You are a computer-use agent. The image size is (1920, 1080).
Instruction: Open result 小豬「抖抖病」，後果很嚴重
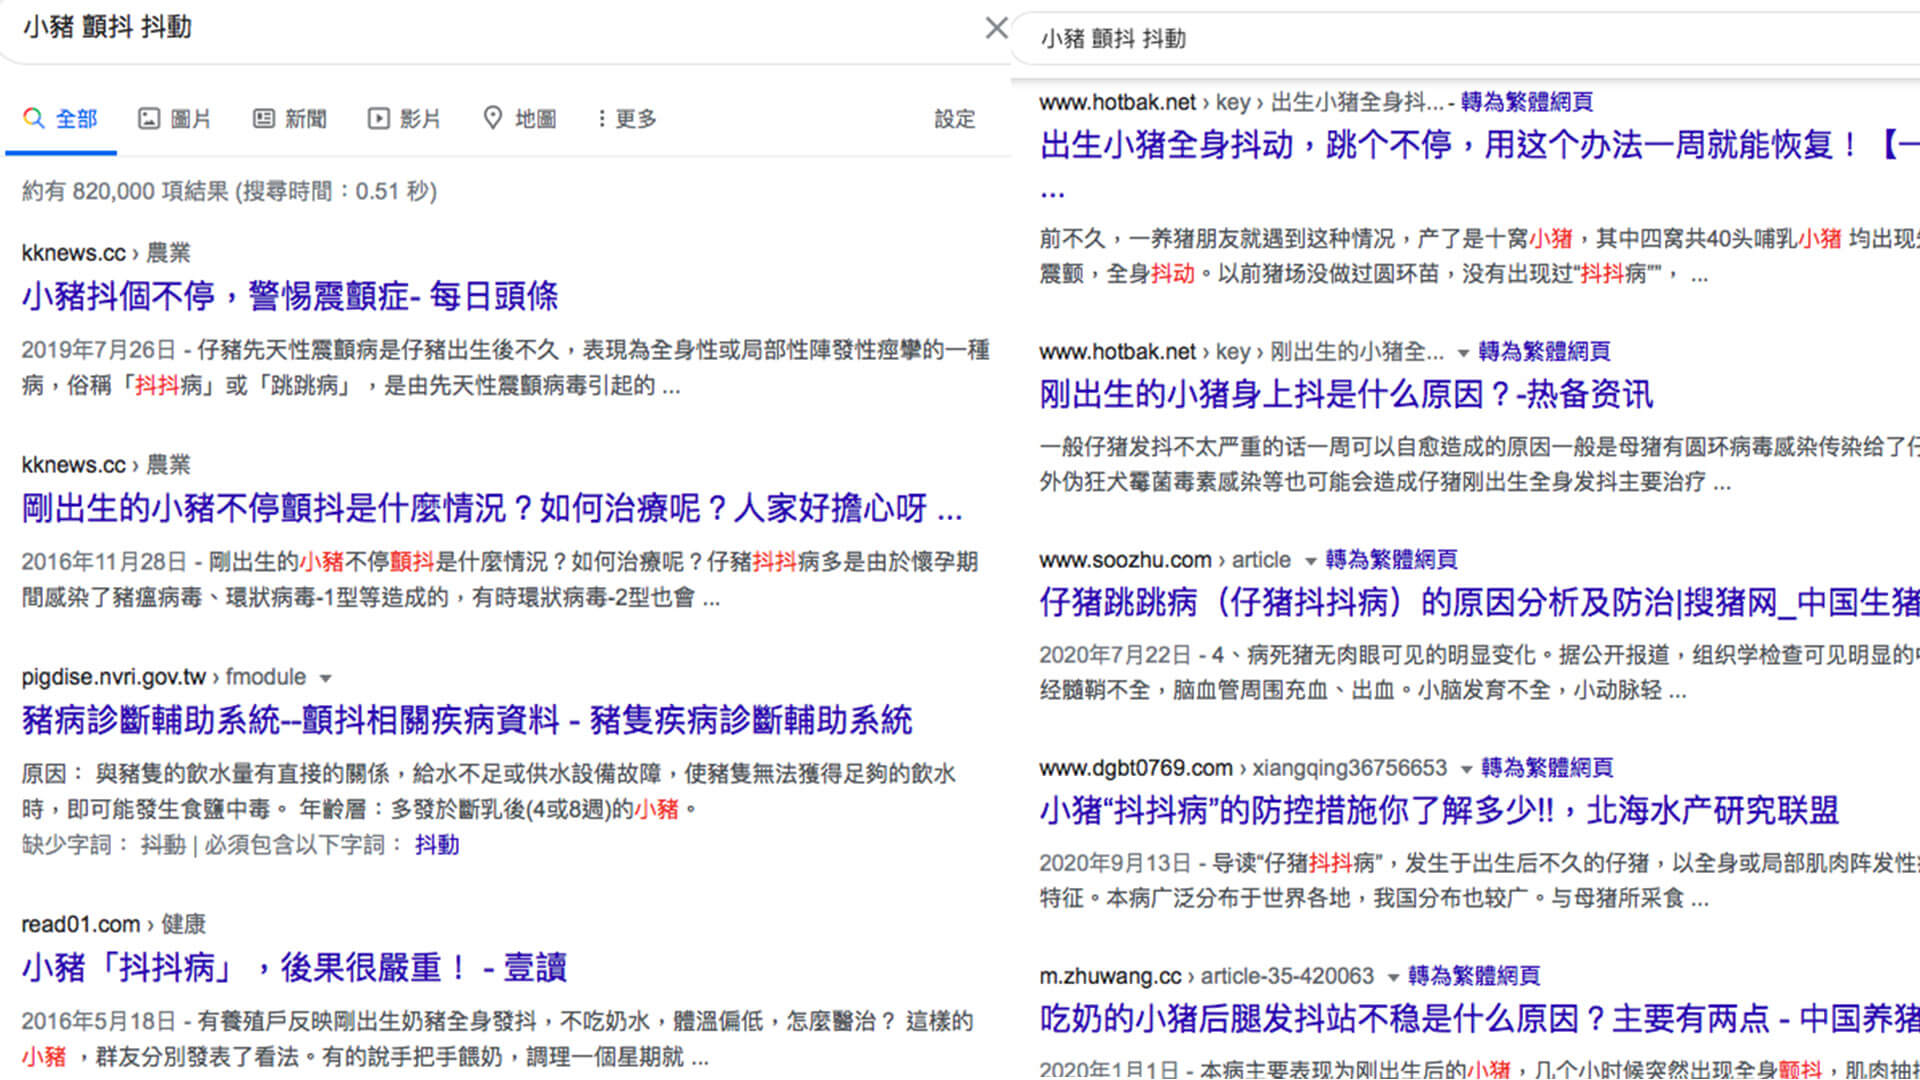[294, 967]
